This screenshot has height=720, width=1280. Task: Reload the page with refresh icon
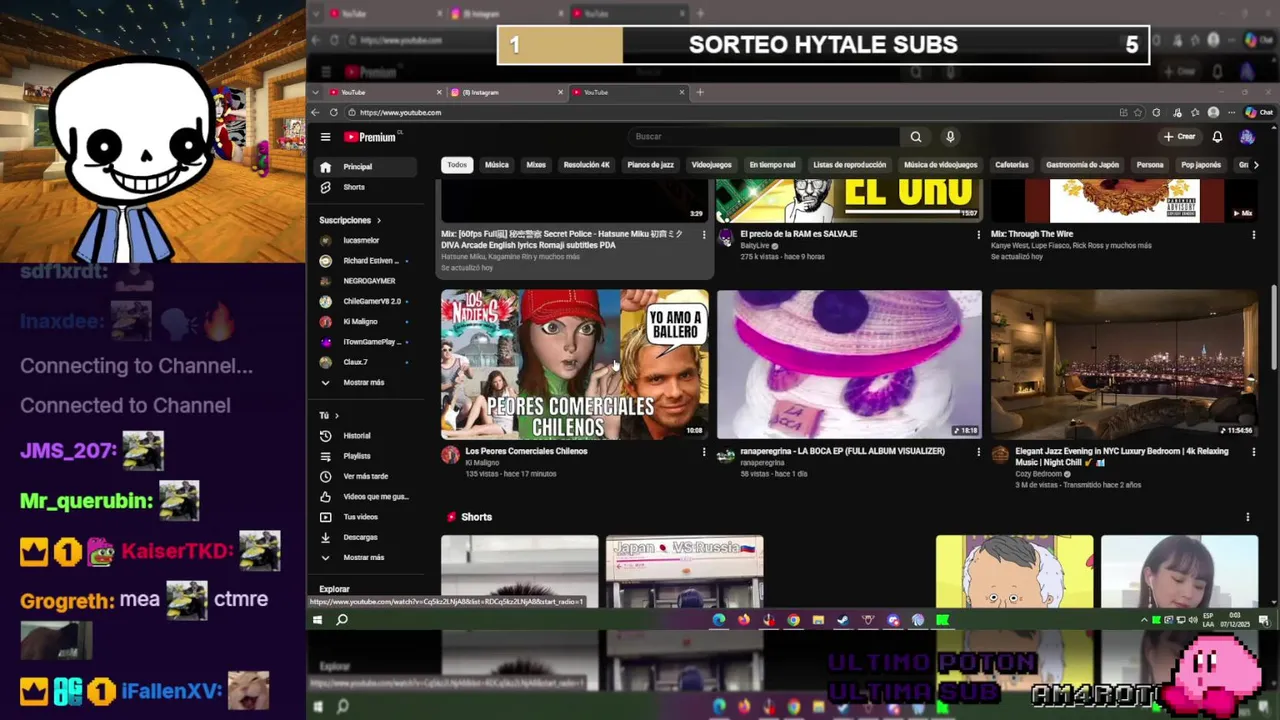(x=334, y=113)
